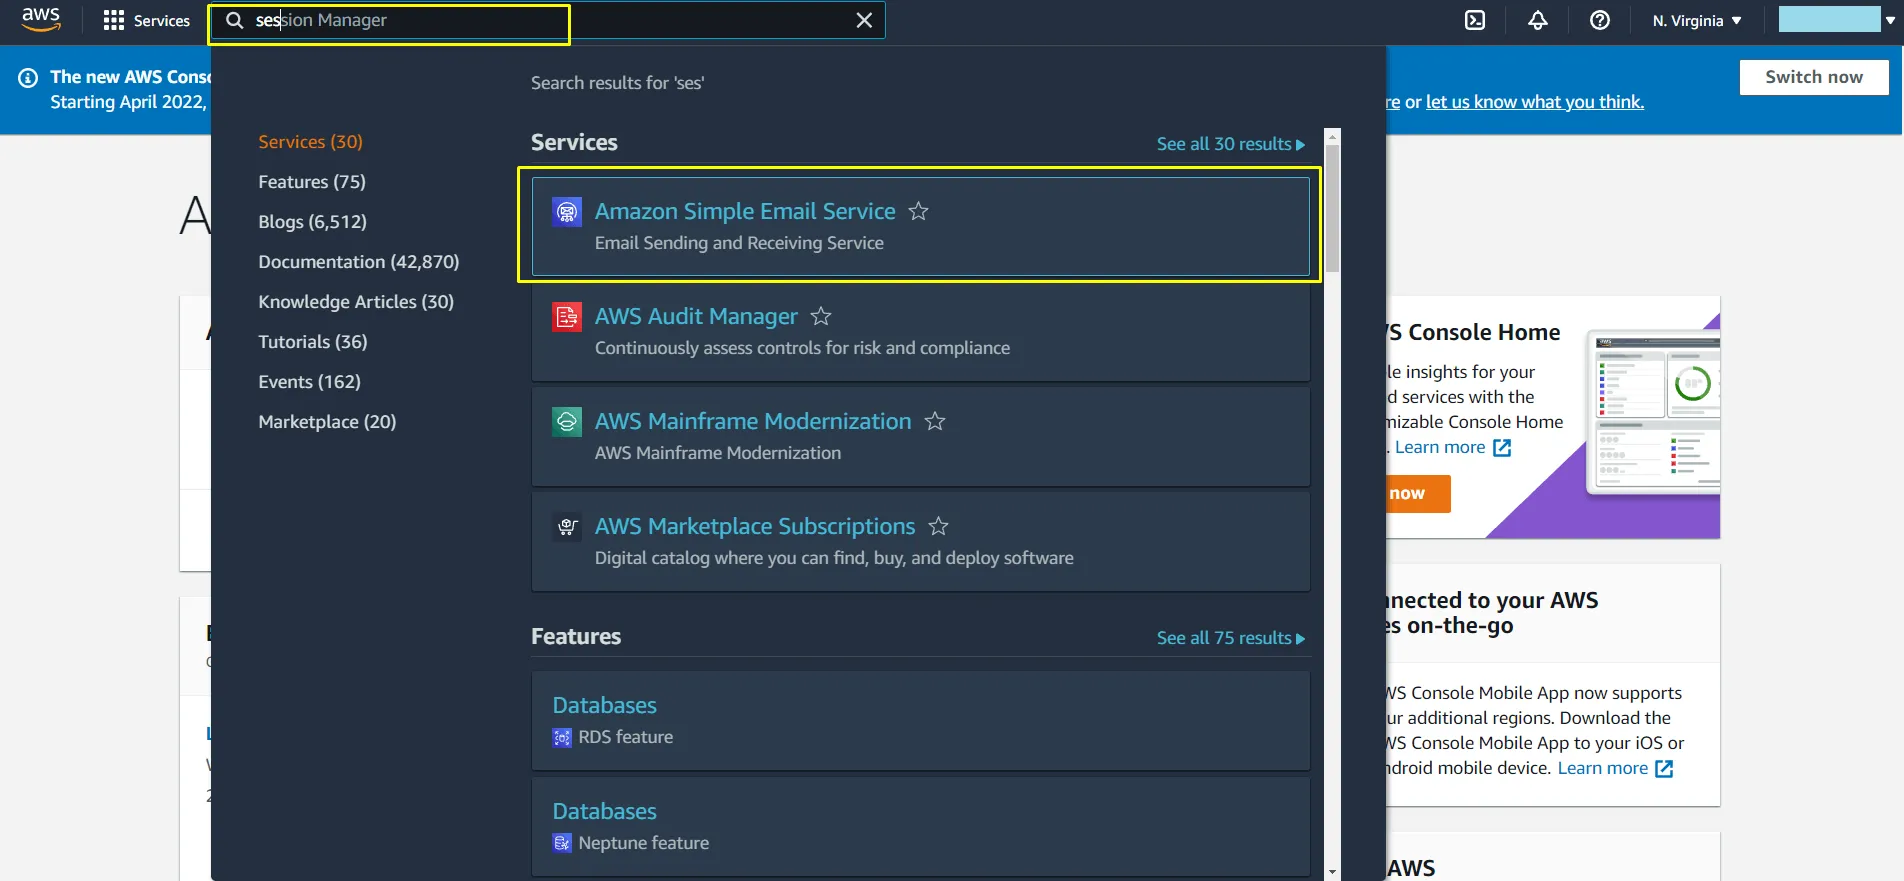Screen dimensions: 1904x881
Task: Click the Neptune feature icon
Action: click(x=562, y=843)
